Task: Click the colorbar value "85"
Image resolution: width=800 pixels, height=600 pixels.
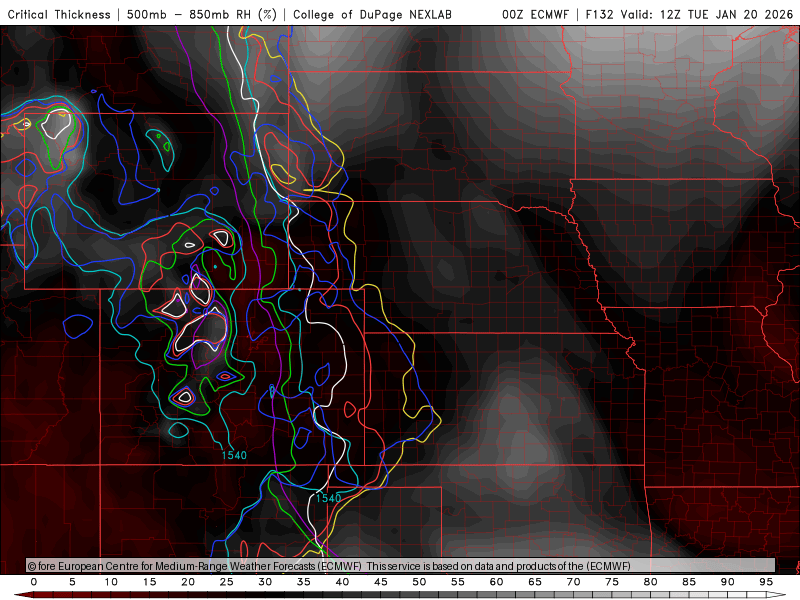Action: [689, 582]
